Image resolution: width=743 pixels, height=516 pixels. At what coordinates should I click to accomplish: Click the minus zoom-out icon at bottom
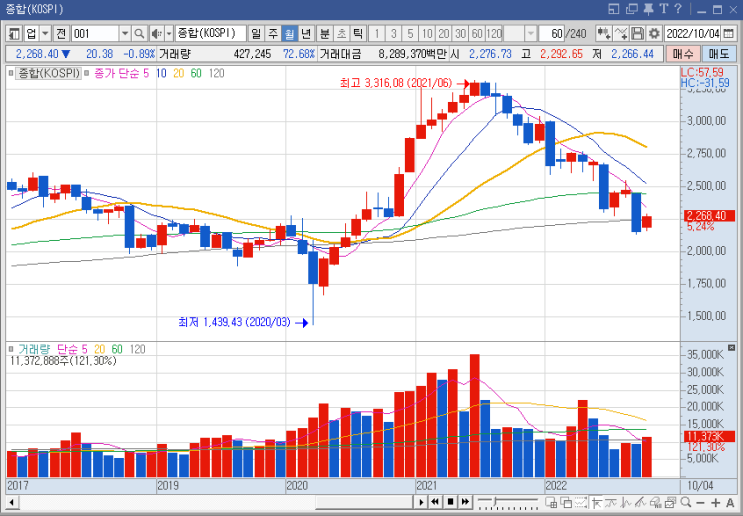tap(701, 502)
